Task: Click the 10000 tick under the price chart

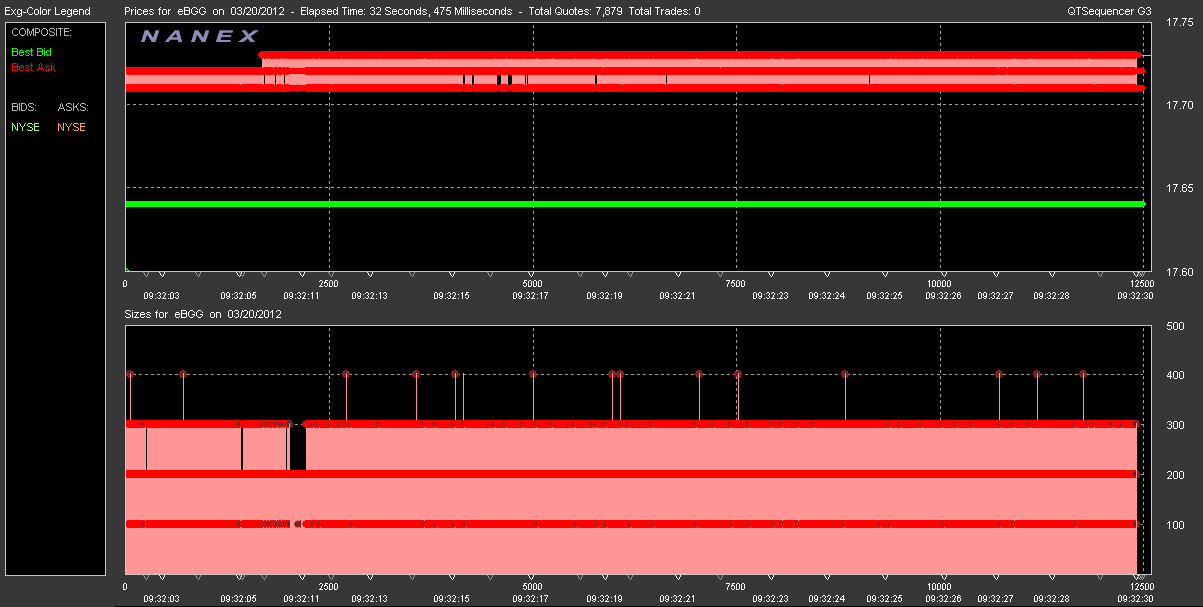Action: [940, 284]
